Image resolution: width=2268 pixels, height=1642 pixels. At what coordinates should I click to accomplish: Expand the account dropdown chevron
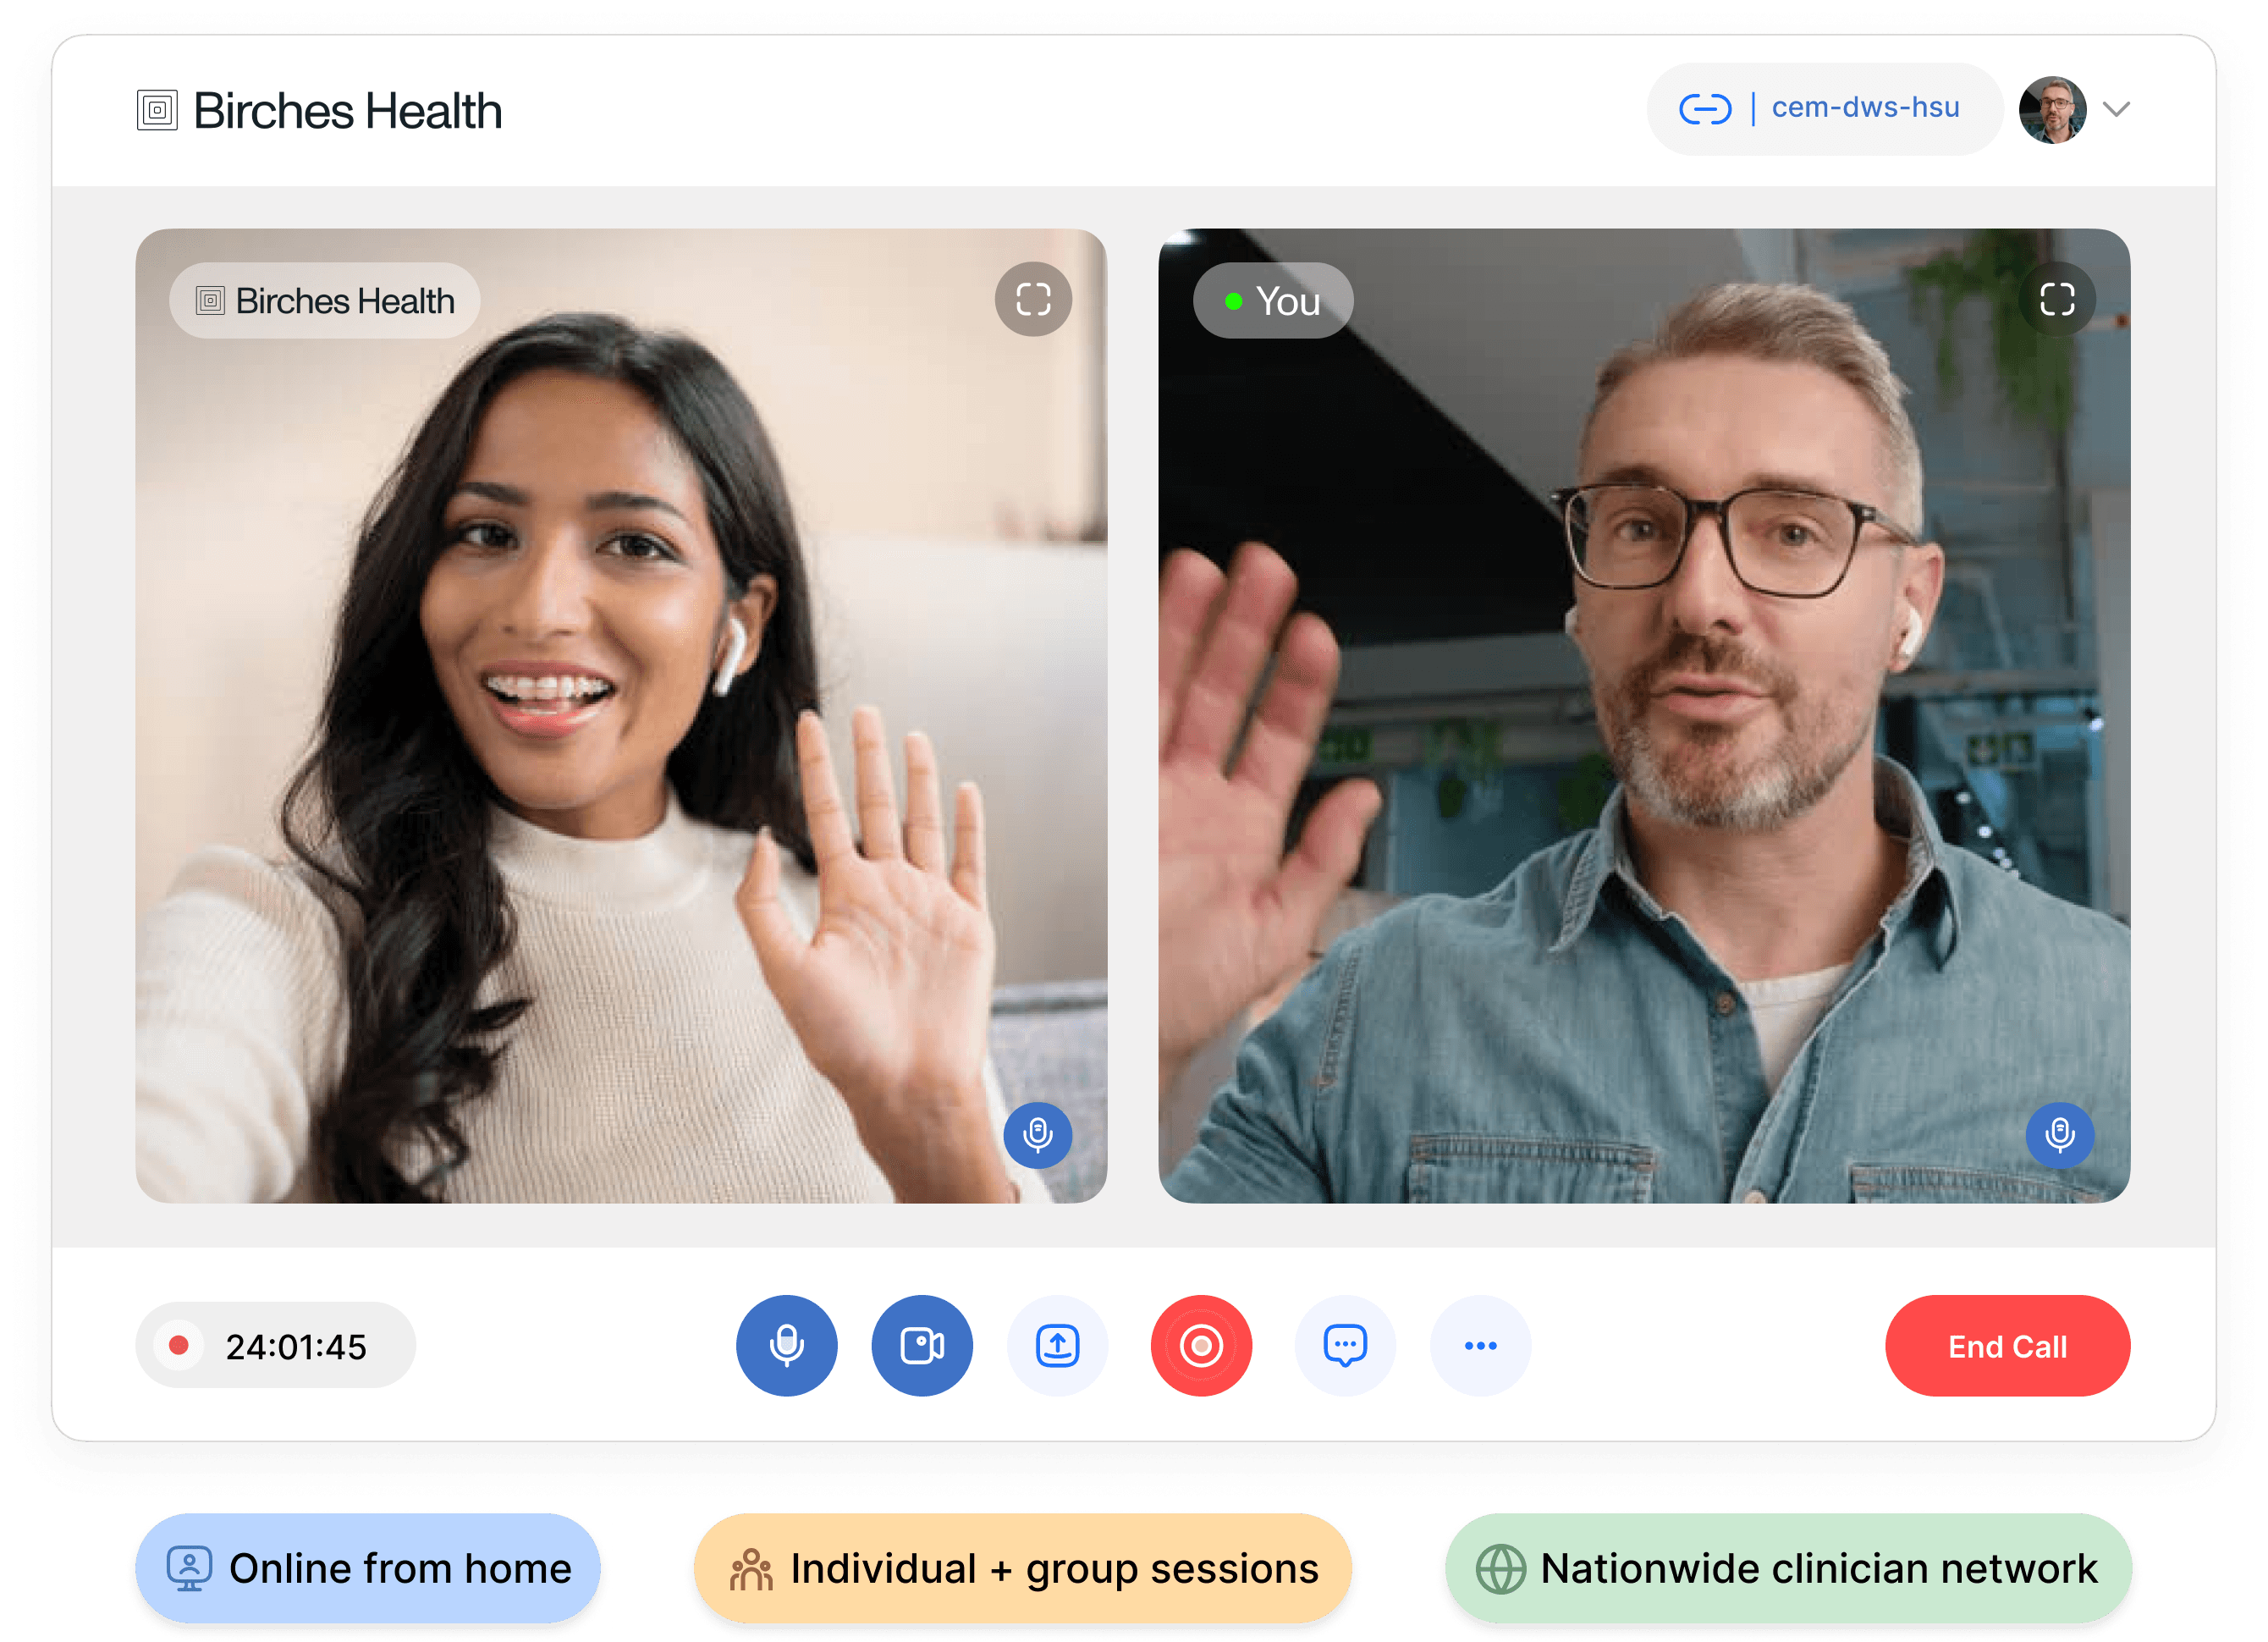2116,109
